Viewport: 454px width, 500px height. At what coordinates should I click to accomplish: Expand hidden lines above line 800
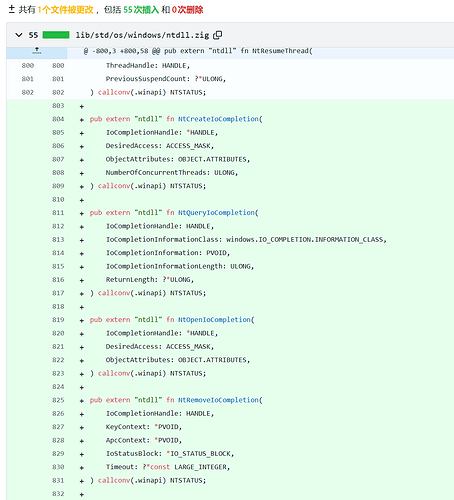[37, 51]
